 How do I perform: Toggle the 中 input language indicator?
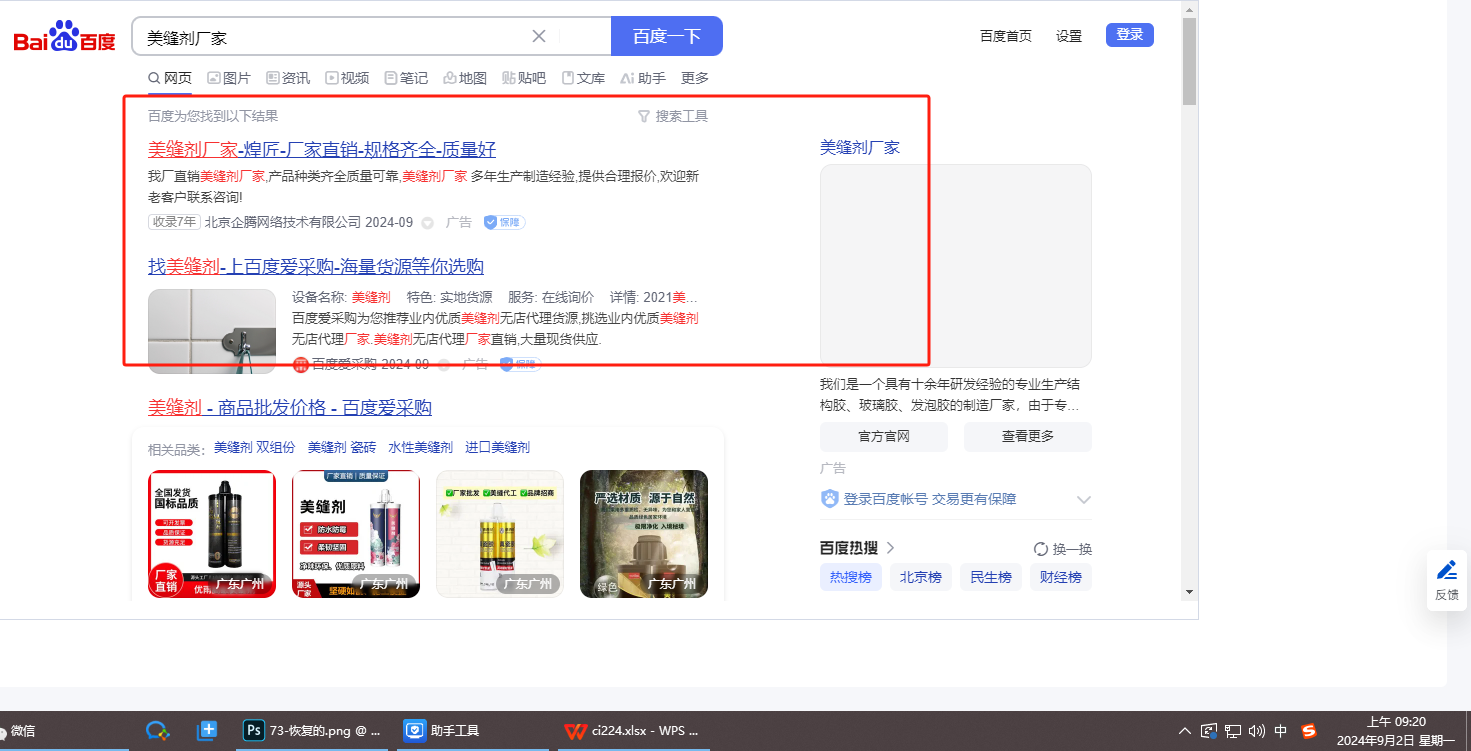(x=1281, y=731)
